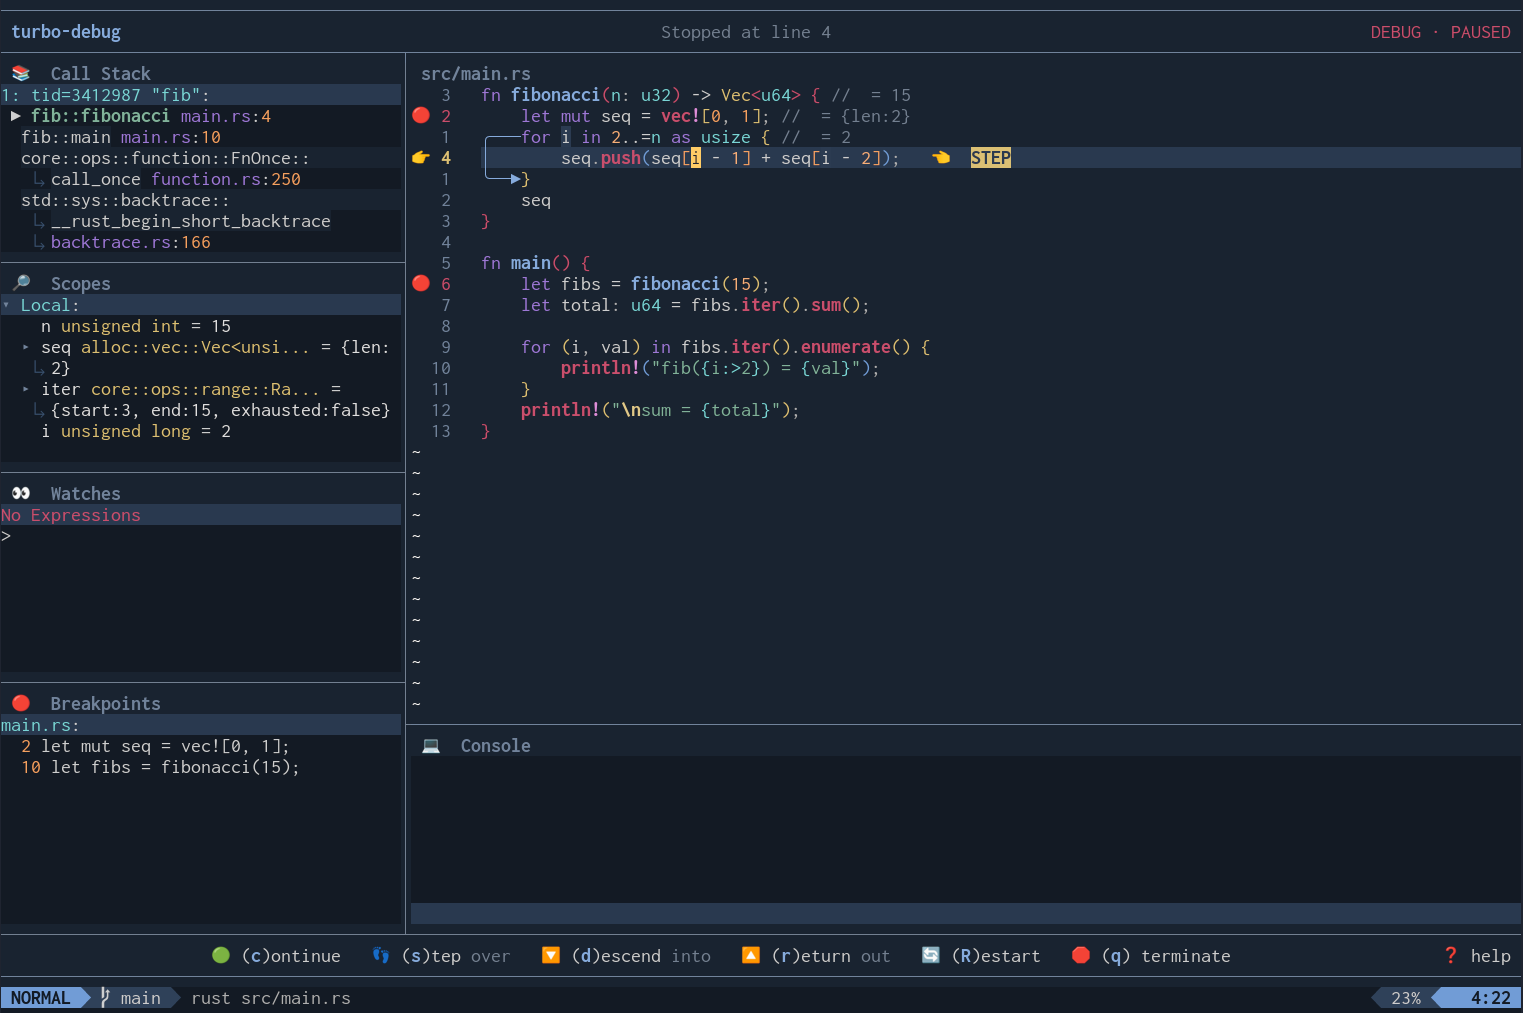The image size is (1523, 1013).
Task: Click the (q) terminate command
Action: pos(1166,956)
